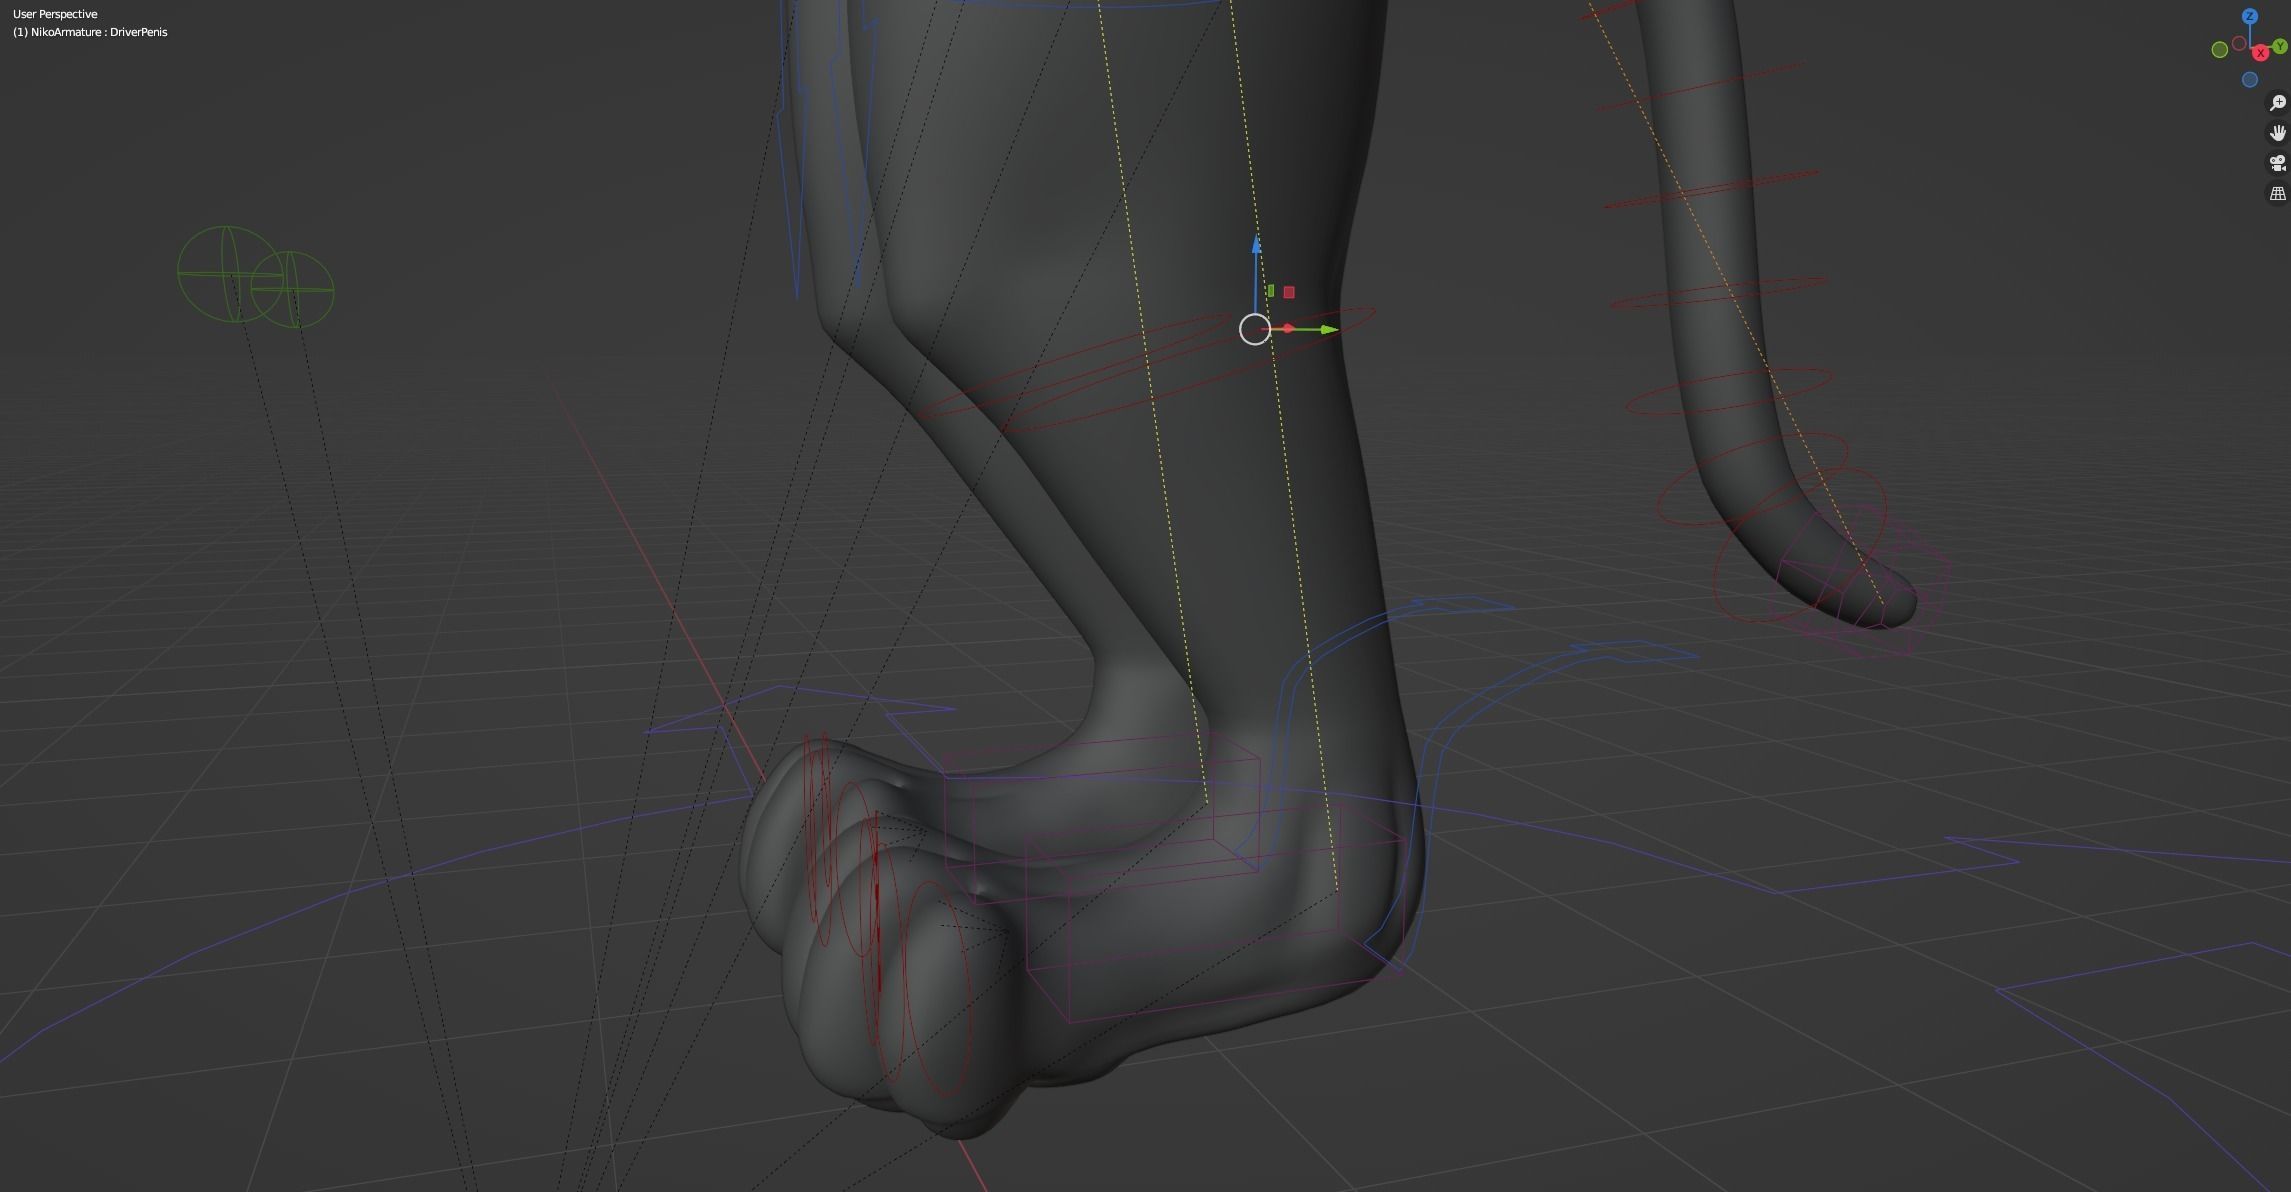The width and height of the screenshot is (2291, 1192).
Task: Click the blue Z arrow of move gizmo
Action: click(1257, 246)
